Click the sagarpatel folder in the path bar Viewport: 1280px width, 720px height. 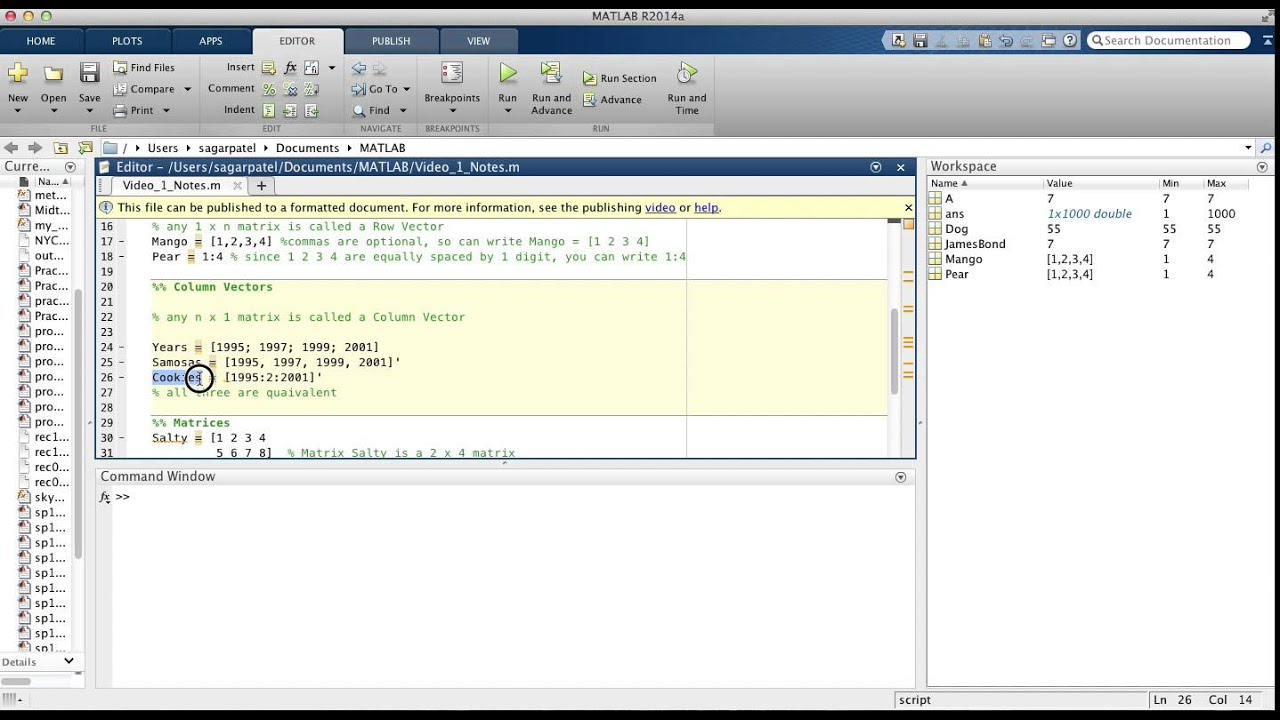click(227, 148)
